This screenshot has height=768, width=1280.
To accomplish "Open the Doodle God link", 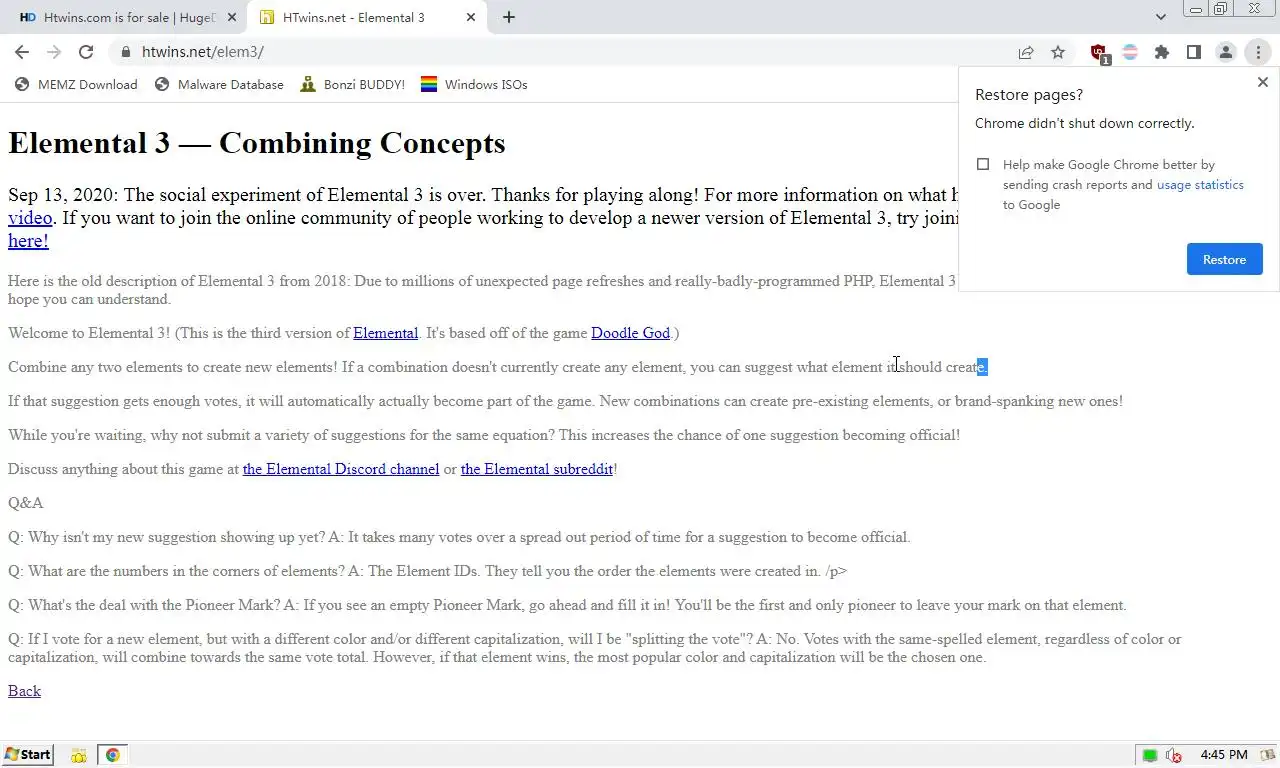I will [630, 333].
